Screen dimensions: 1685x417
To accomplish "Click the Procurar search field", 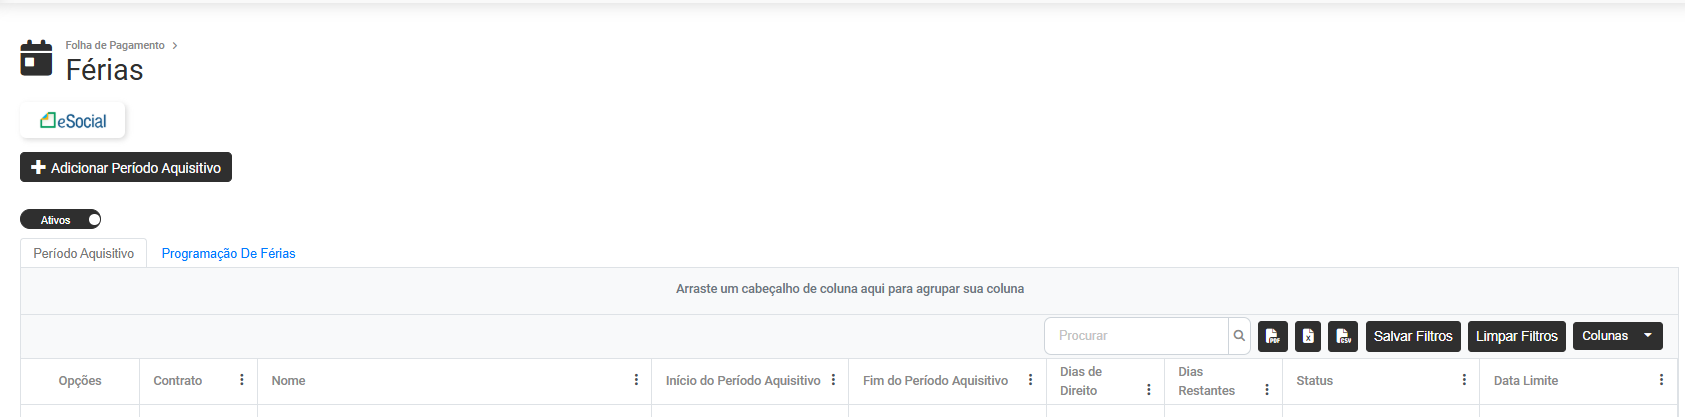I will (x=1136, y=336).
